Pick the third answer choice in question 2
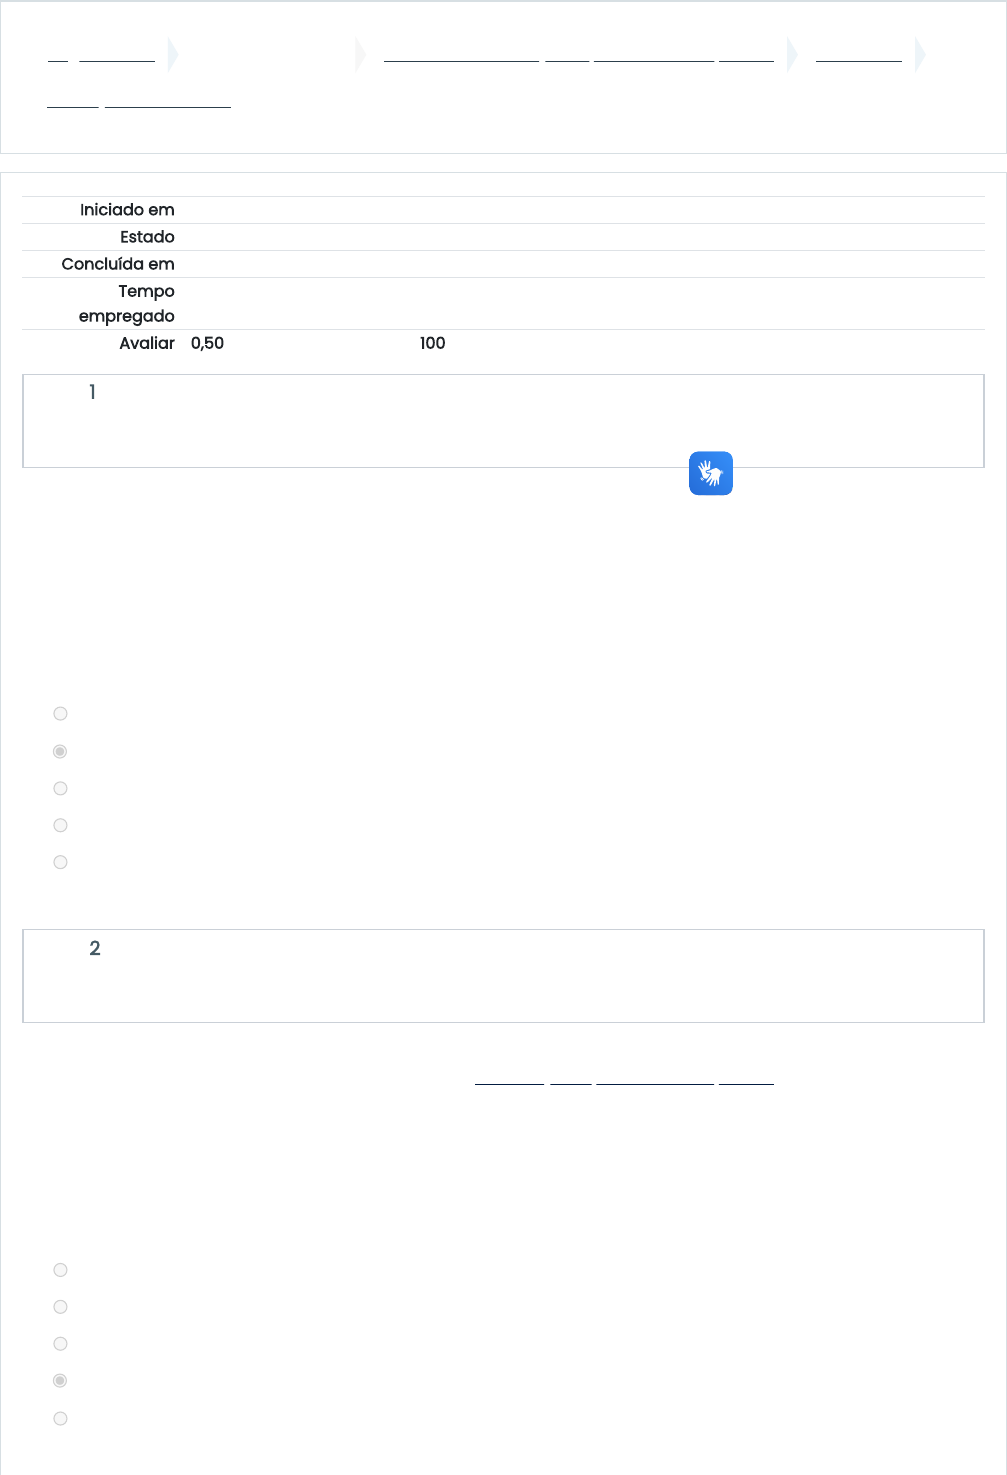This screenshot has height=1475, width=1007. pyautogui.click(x=60, y=1344)
